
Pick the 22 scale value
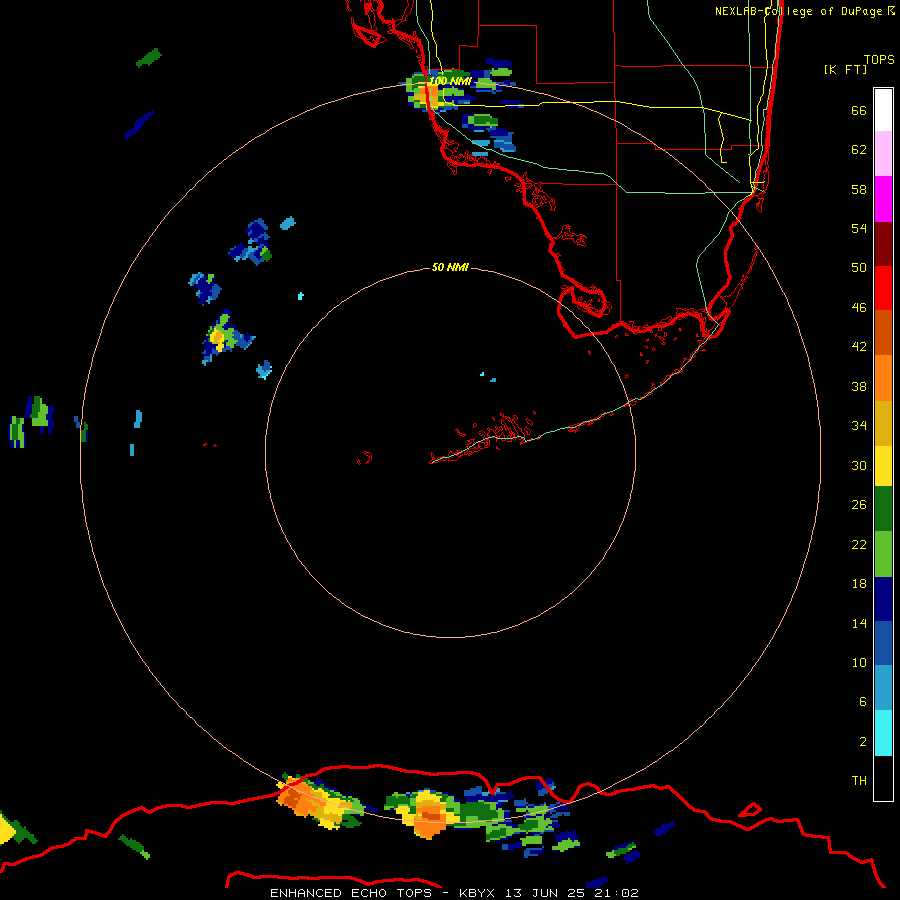click(x=859, y=544)
